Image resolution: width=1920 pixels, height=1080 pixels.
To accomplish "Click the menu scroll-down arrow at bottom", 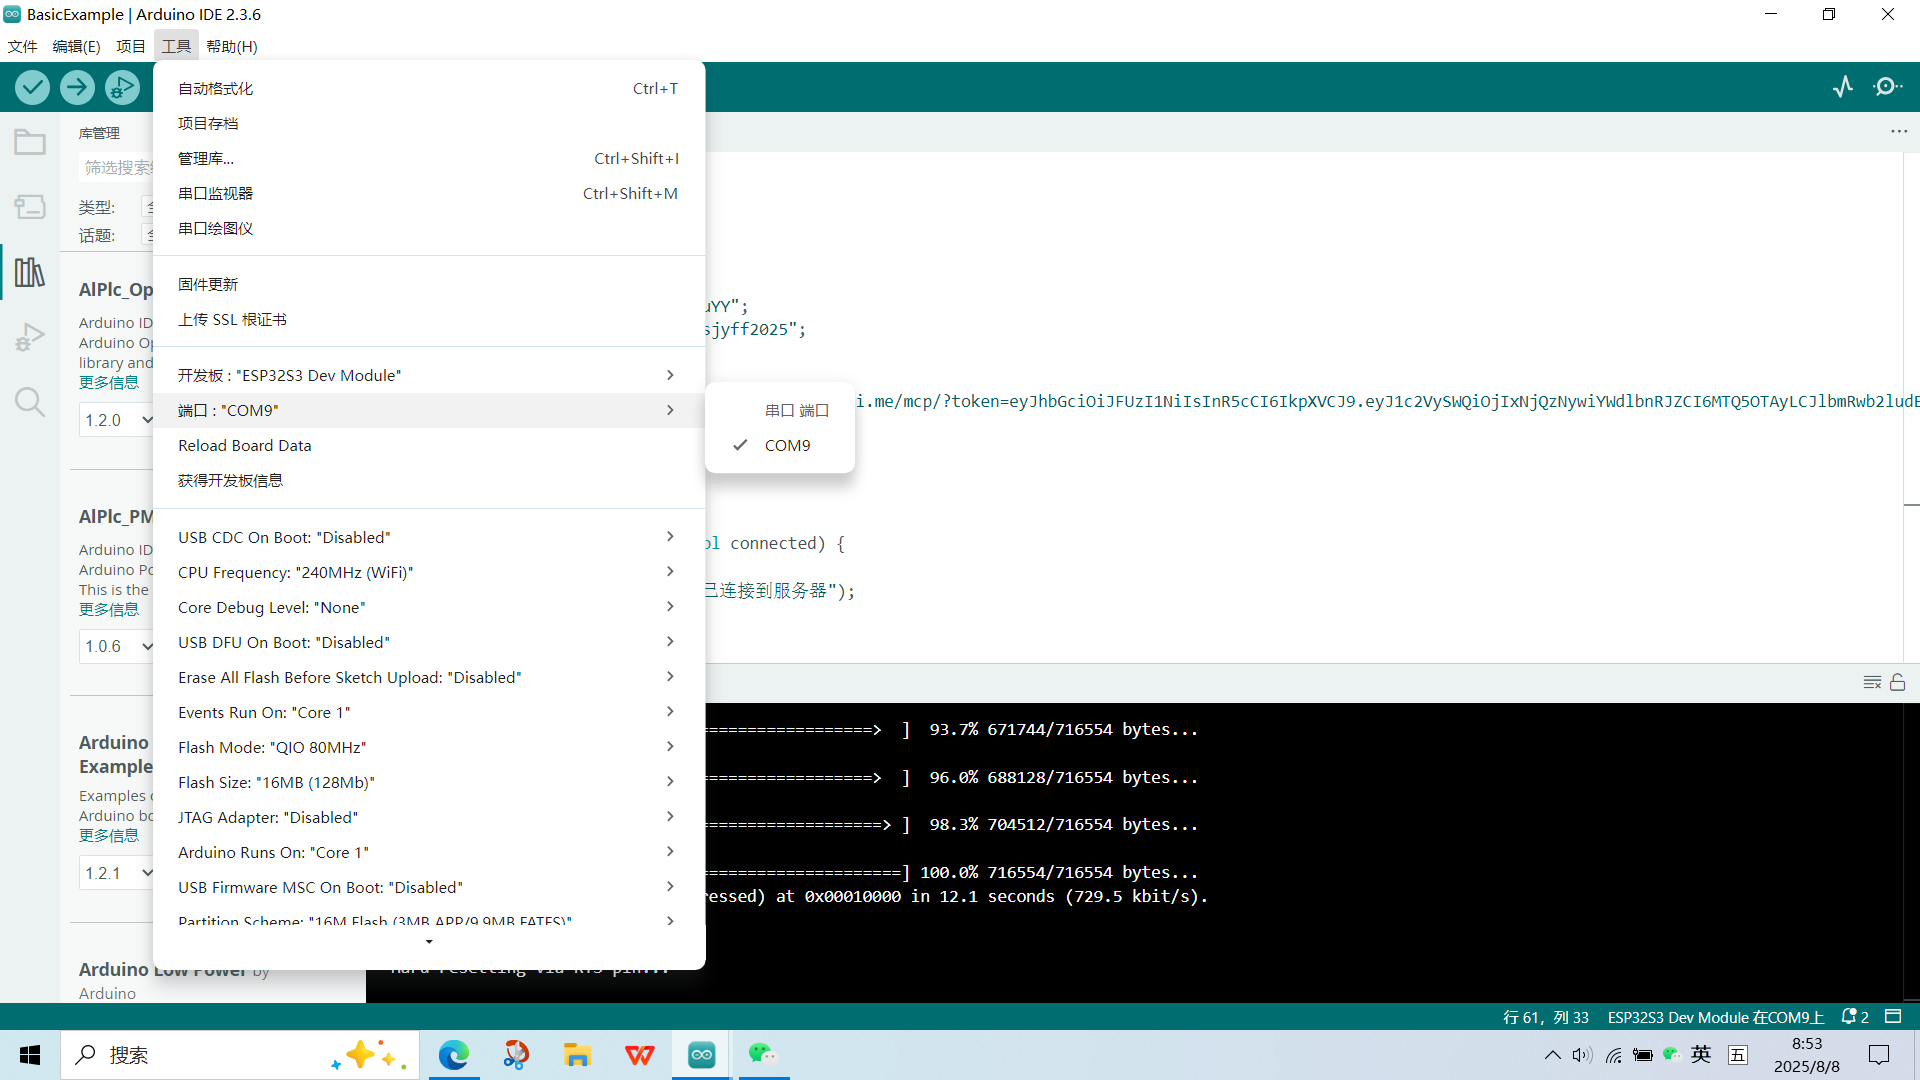I will pyautogui.click(x=429, y=942).
